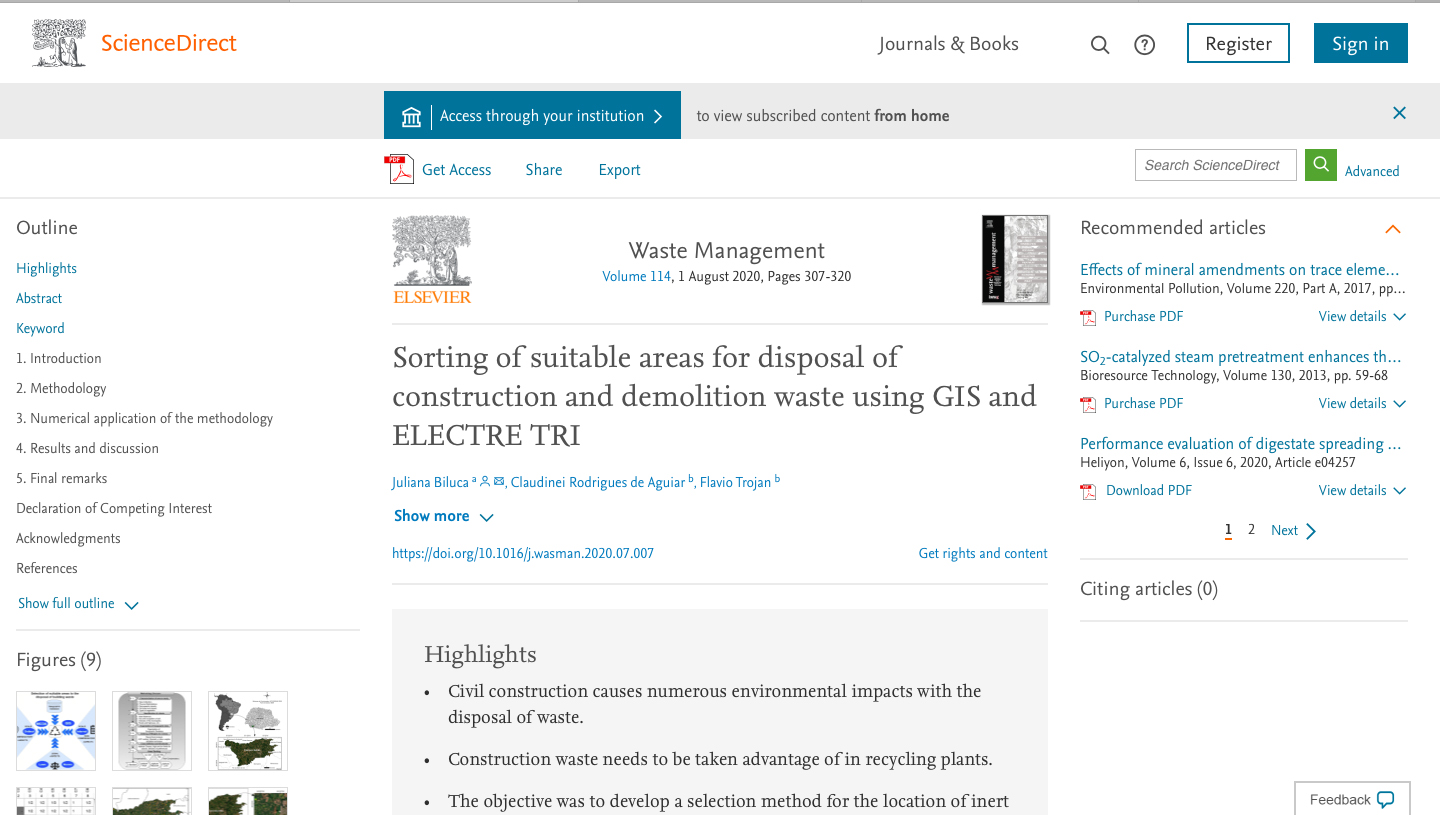Viewport: 1440px width, 815px height.
Task: Select recommended articles page 1
Action: [1228, 530]
